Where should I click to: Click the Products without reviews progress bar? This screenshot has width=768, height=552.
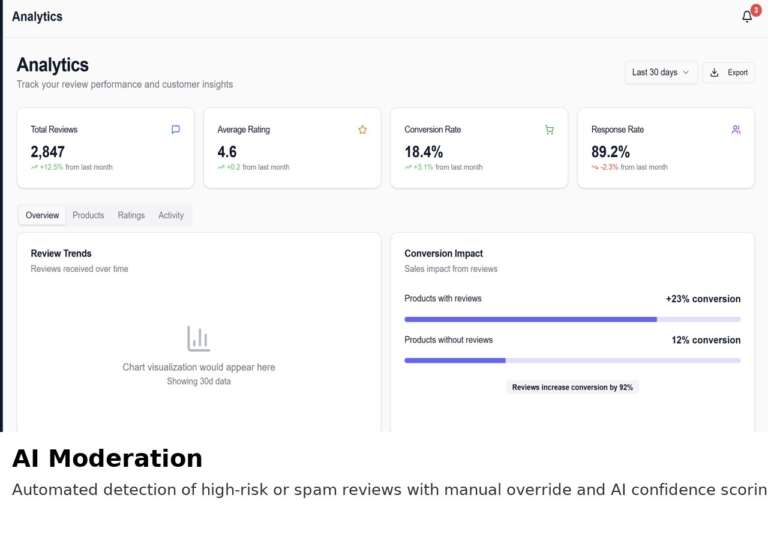coord(572,360)
